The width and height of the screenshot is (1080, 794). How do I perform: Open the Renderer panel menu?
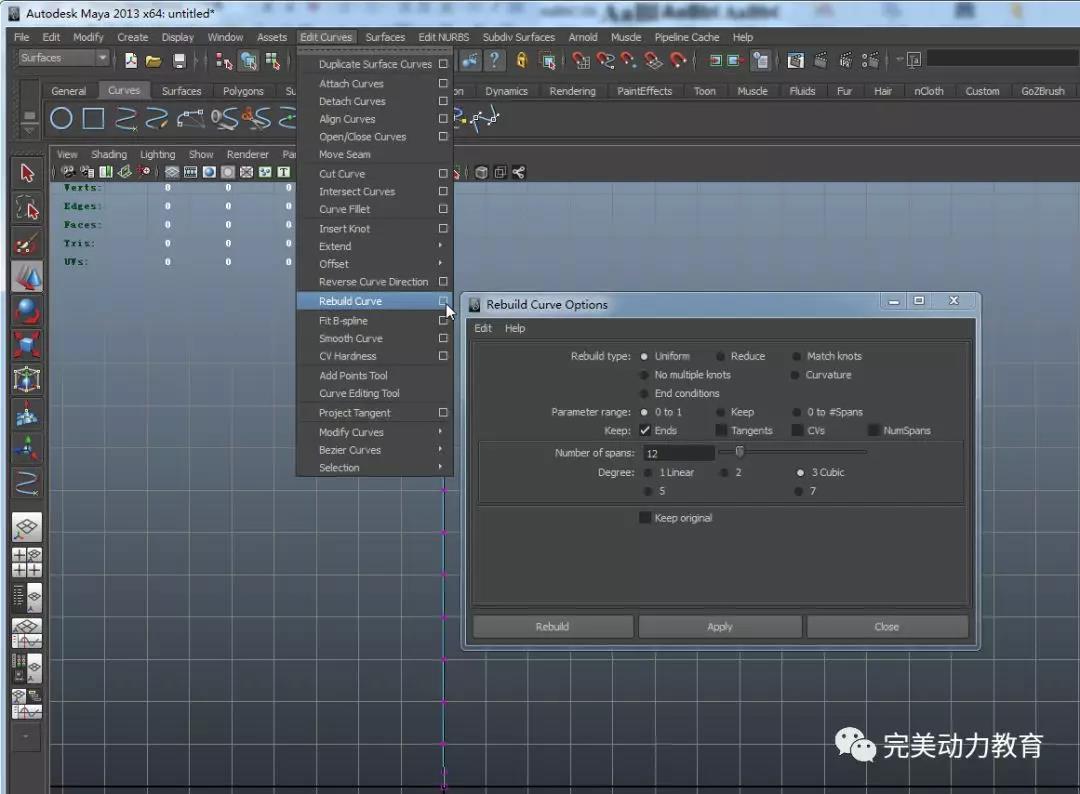click(x=247, y=154)
